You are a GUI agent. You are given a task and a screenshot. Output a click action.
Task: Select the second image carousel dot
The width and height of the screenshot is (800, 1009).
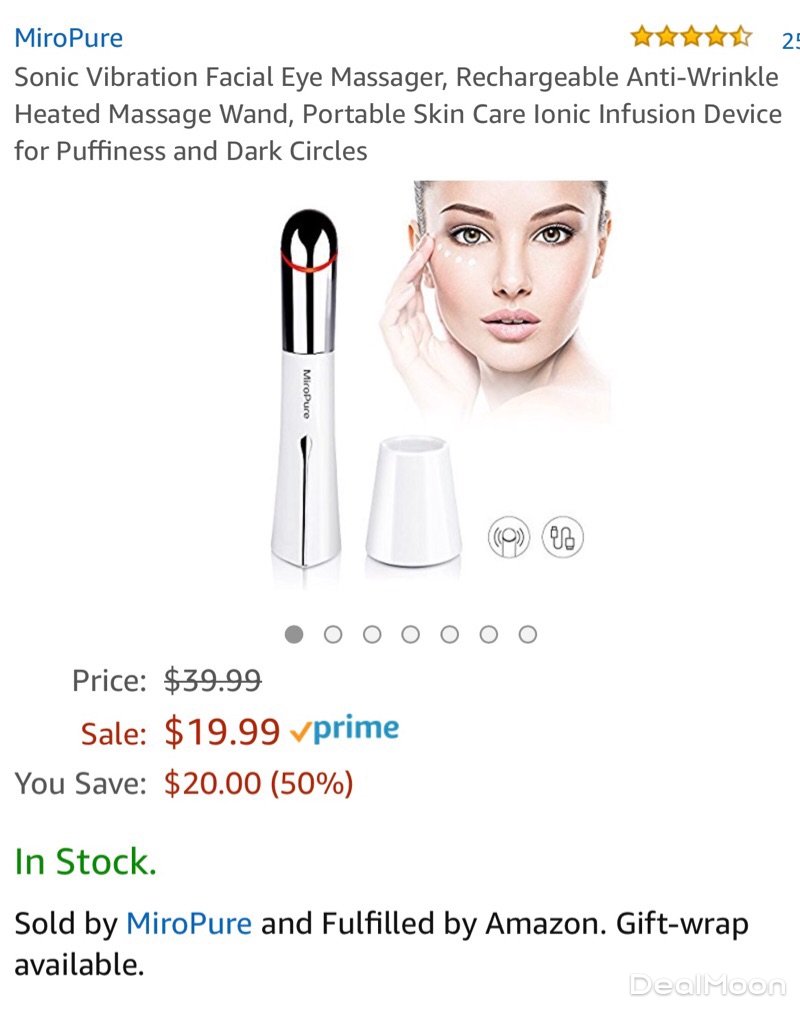[x=333, y=634]
